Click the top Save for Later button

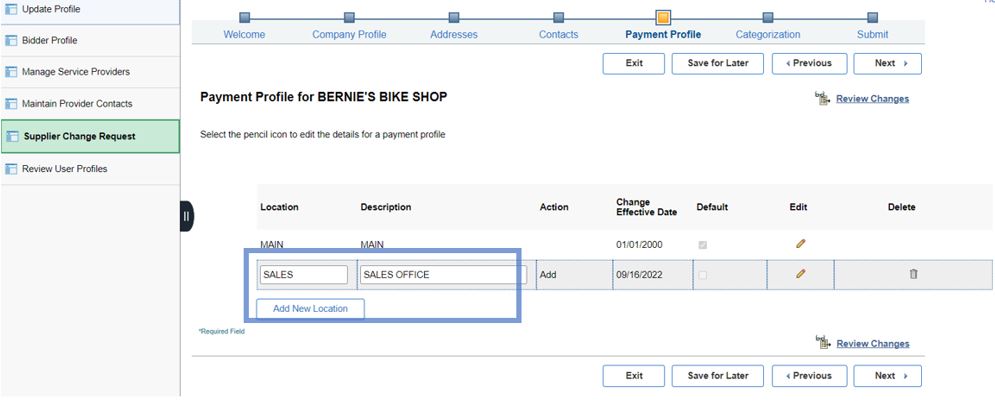(718, 63)
